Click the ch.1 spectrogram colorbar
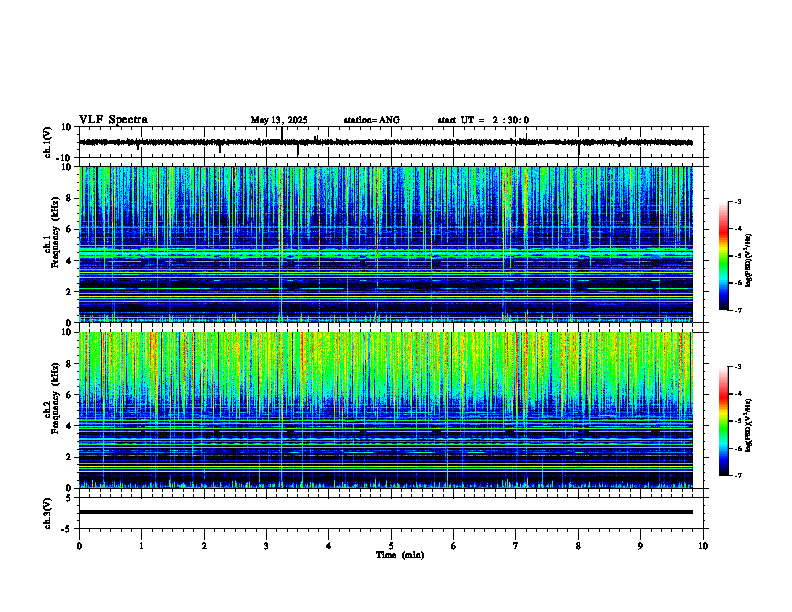The width and height of the screenshot is (792, 612). click(x=724, y=256)
